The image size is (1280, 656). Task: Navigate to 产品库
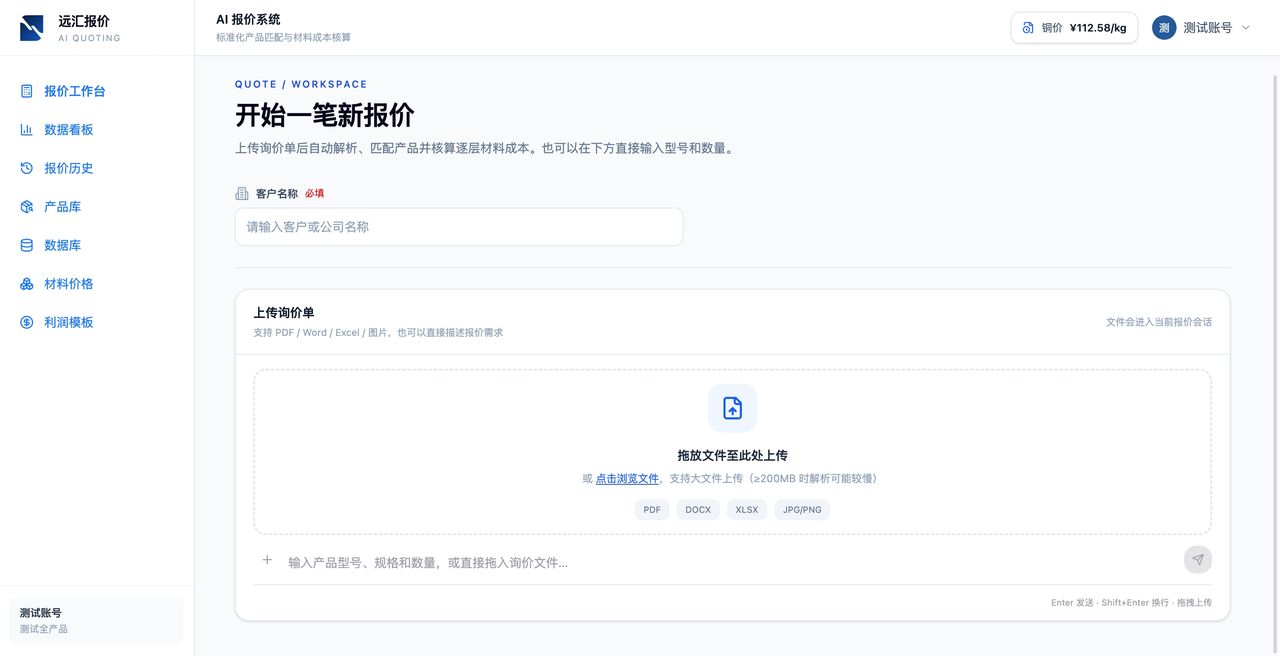[x=97, y=207]
